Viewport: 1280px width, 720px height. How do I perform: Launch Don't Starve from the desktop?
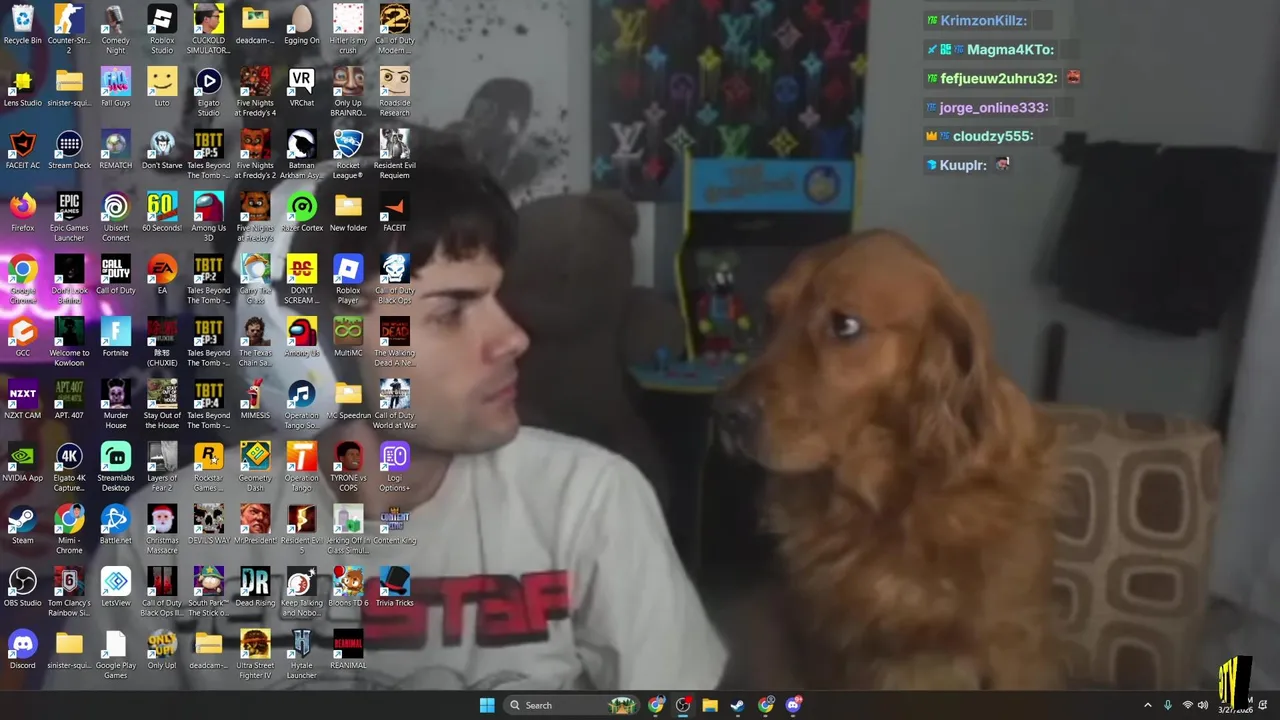click(162, 150)
